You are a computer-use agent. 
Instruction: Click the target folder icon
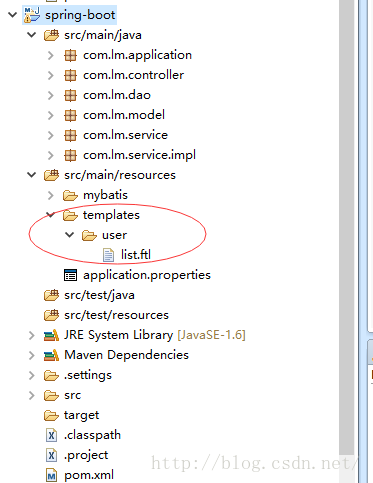(51, 416)
